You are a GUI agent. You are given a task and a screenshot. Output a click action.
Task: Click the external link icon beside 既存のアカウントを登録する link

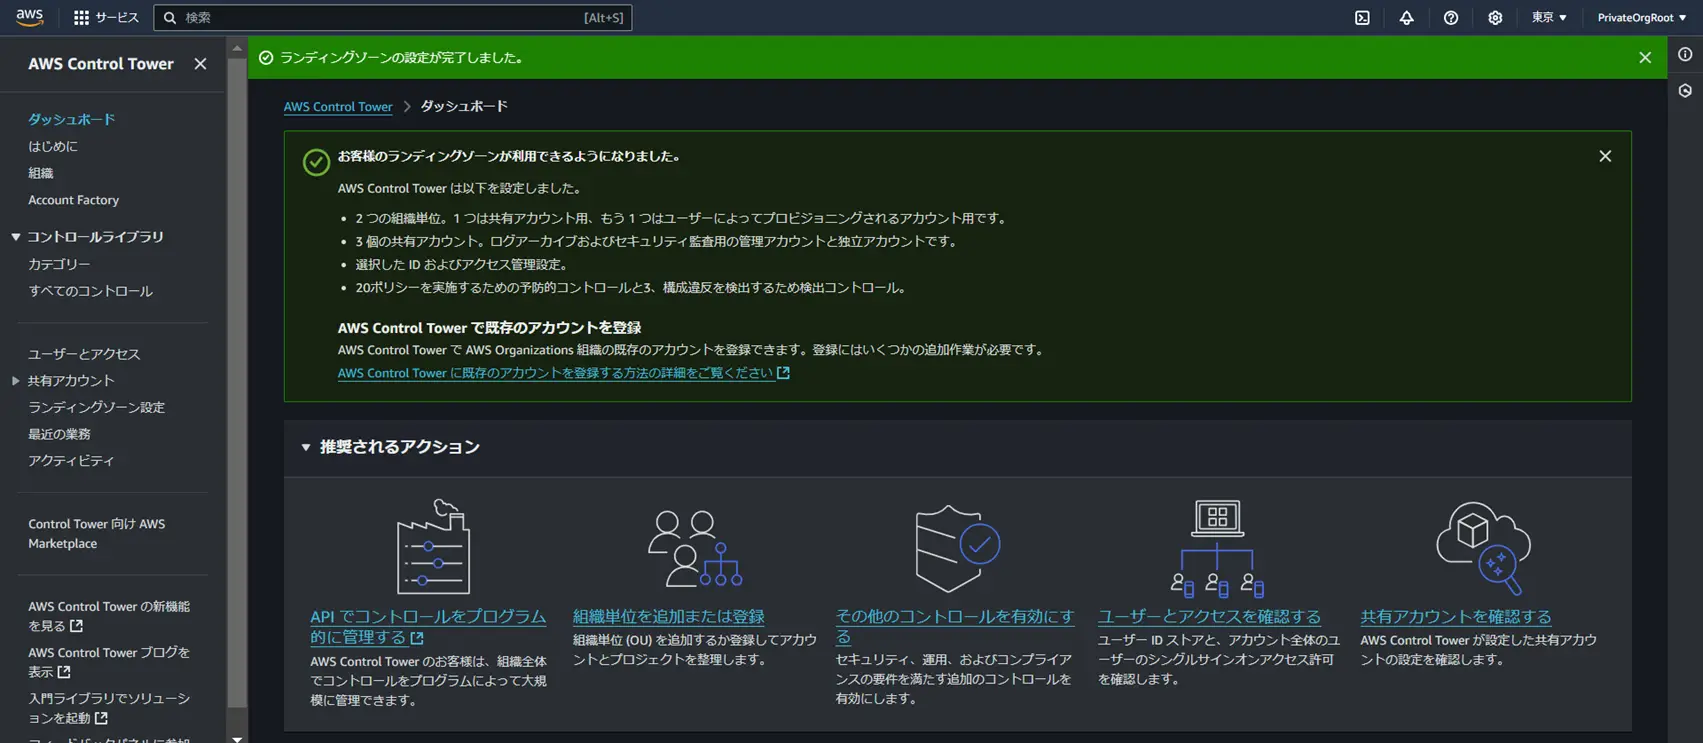[783, 373]
